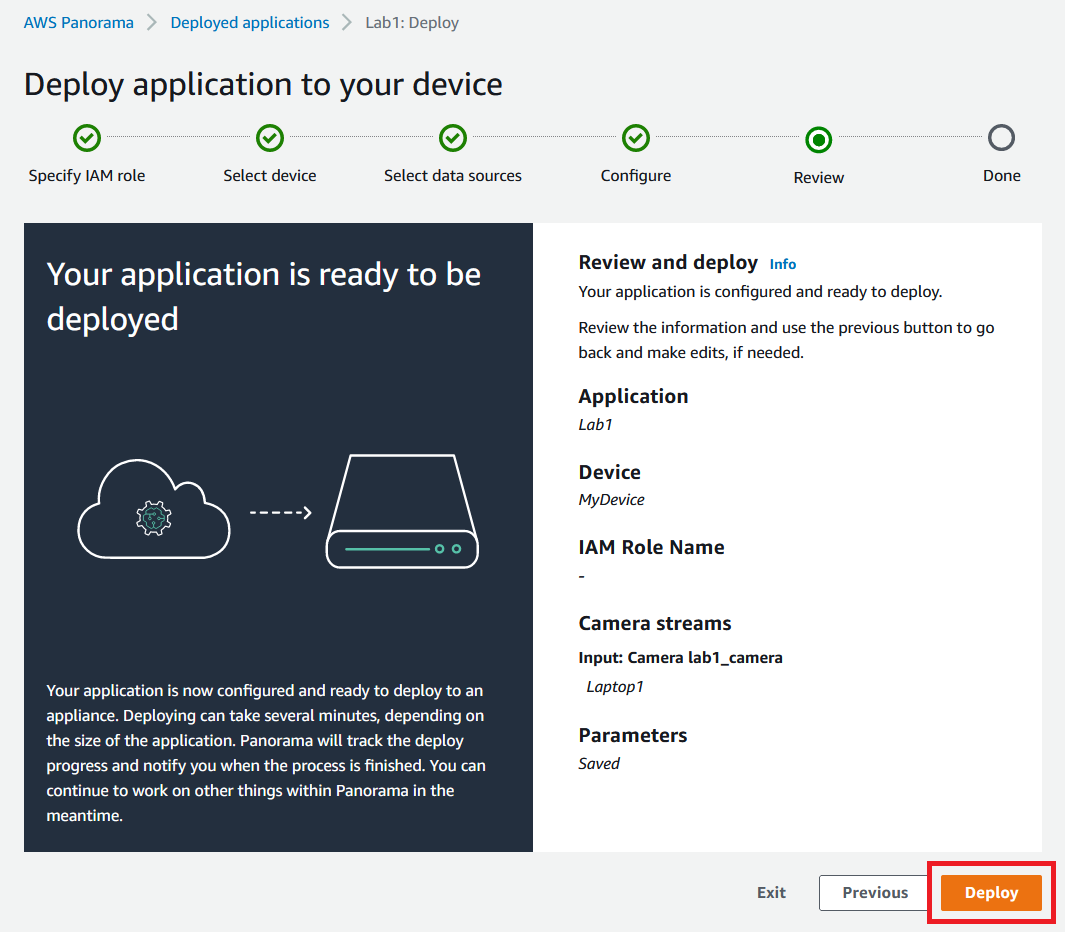The width and height of the screenshot is (1065, 932).
Task: Select the Done step label
Action: coord(1001,175)
